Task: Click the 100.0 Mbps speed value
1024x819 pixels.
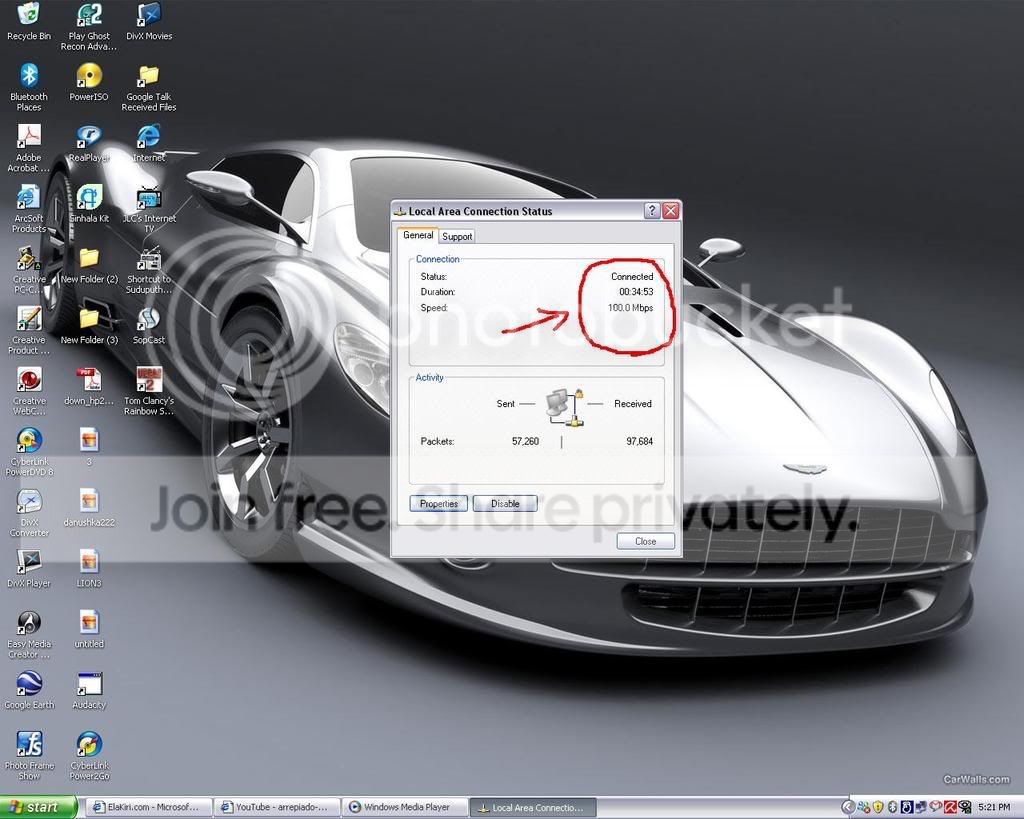Action: point(630,308)
